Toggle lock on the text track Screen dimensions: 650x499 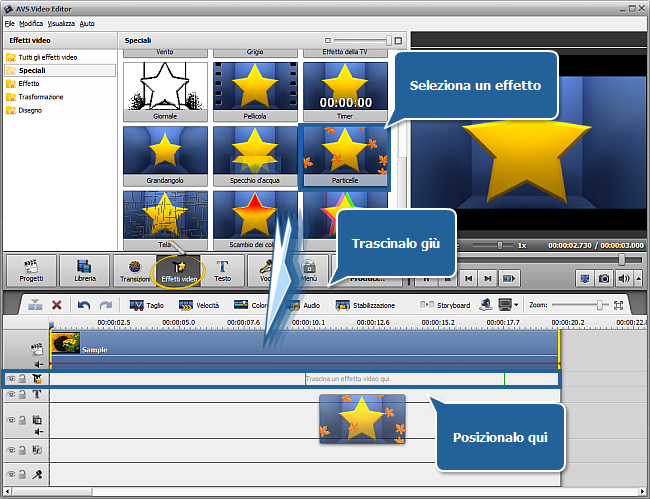pos(24,395)
